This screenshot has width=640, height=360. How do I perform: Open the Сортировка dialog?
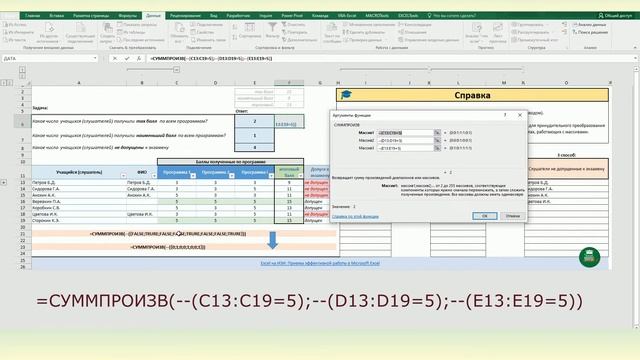[250, 31]
